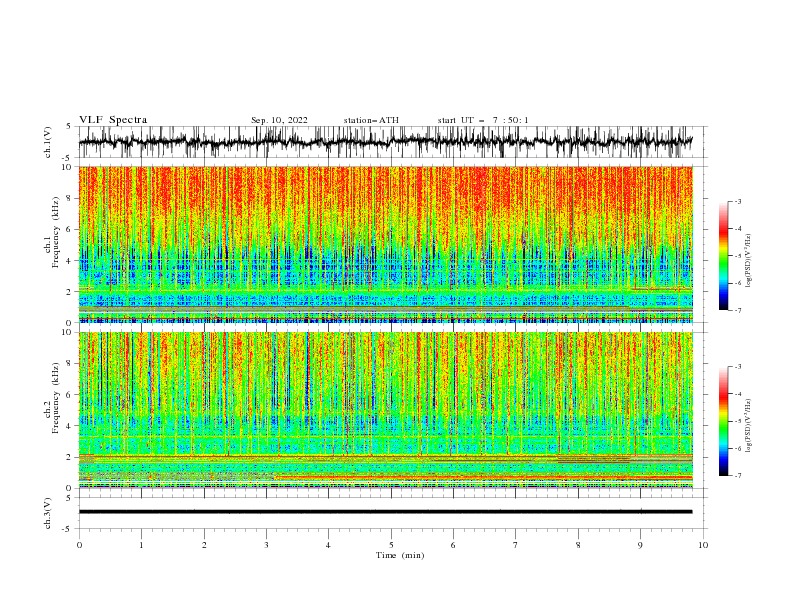Click the "Time (min)" axis title

click(400, 555)
